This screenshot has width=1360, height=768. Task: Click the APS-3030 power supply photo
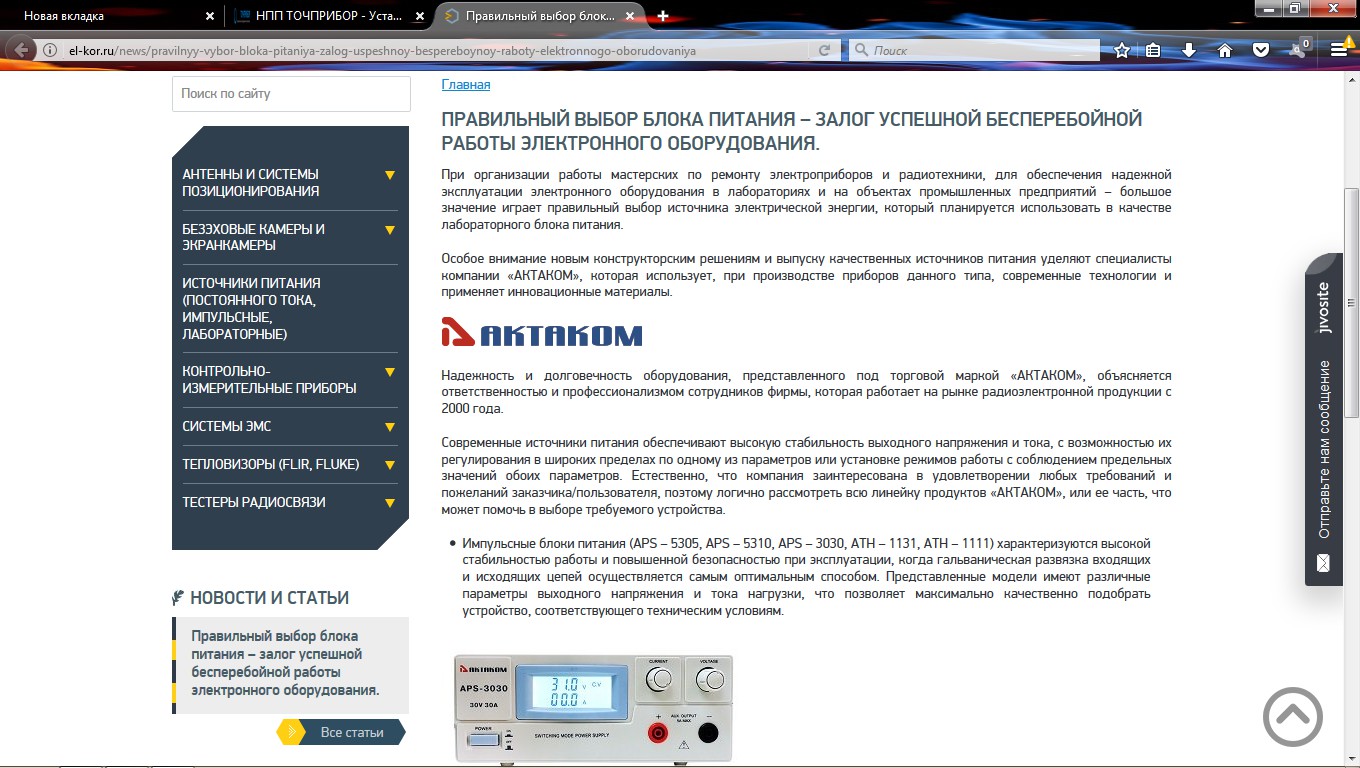(594, 709)
